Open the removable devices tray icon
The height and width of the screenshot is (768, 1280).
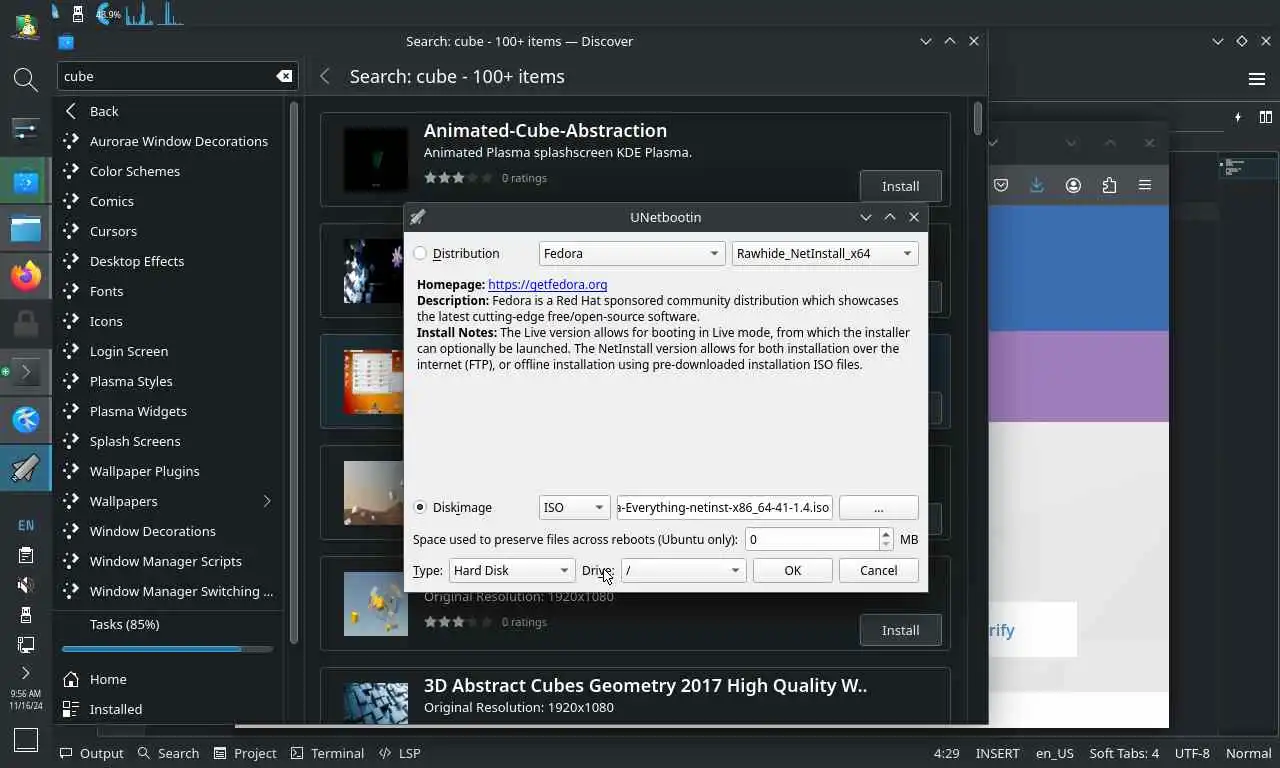tap(26, 615)
